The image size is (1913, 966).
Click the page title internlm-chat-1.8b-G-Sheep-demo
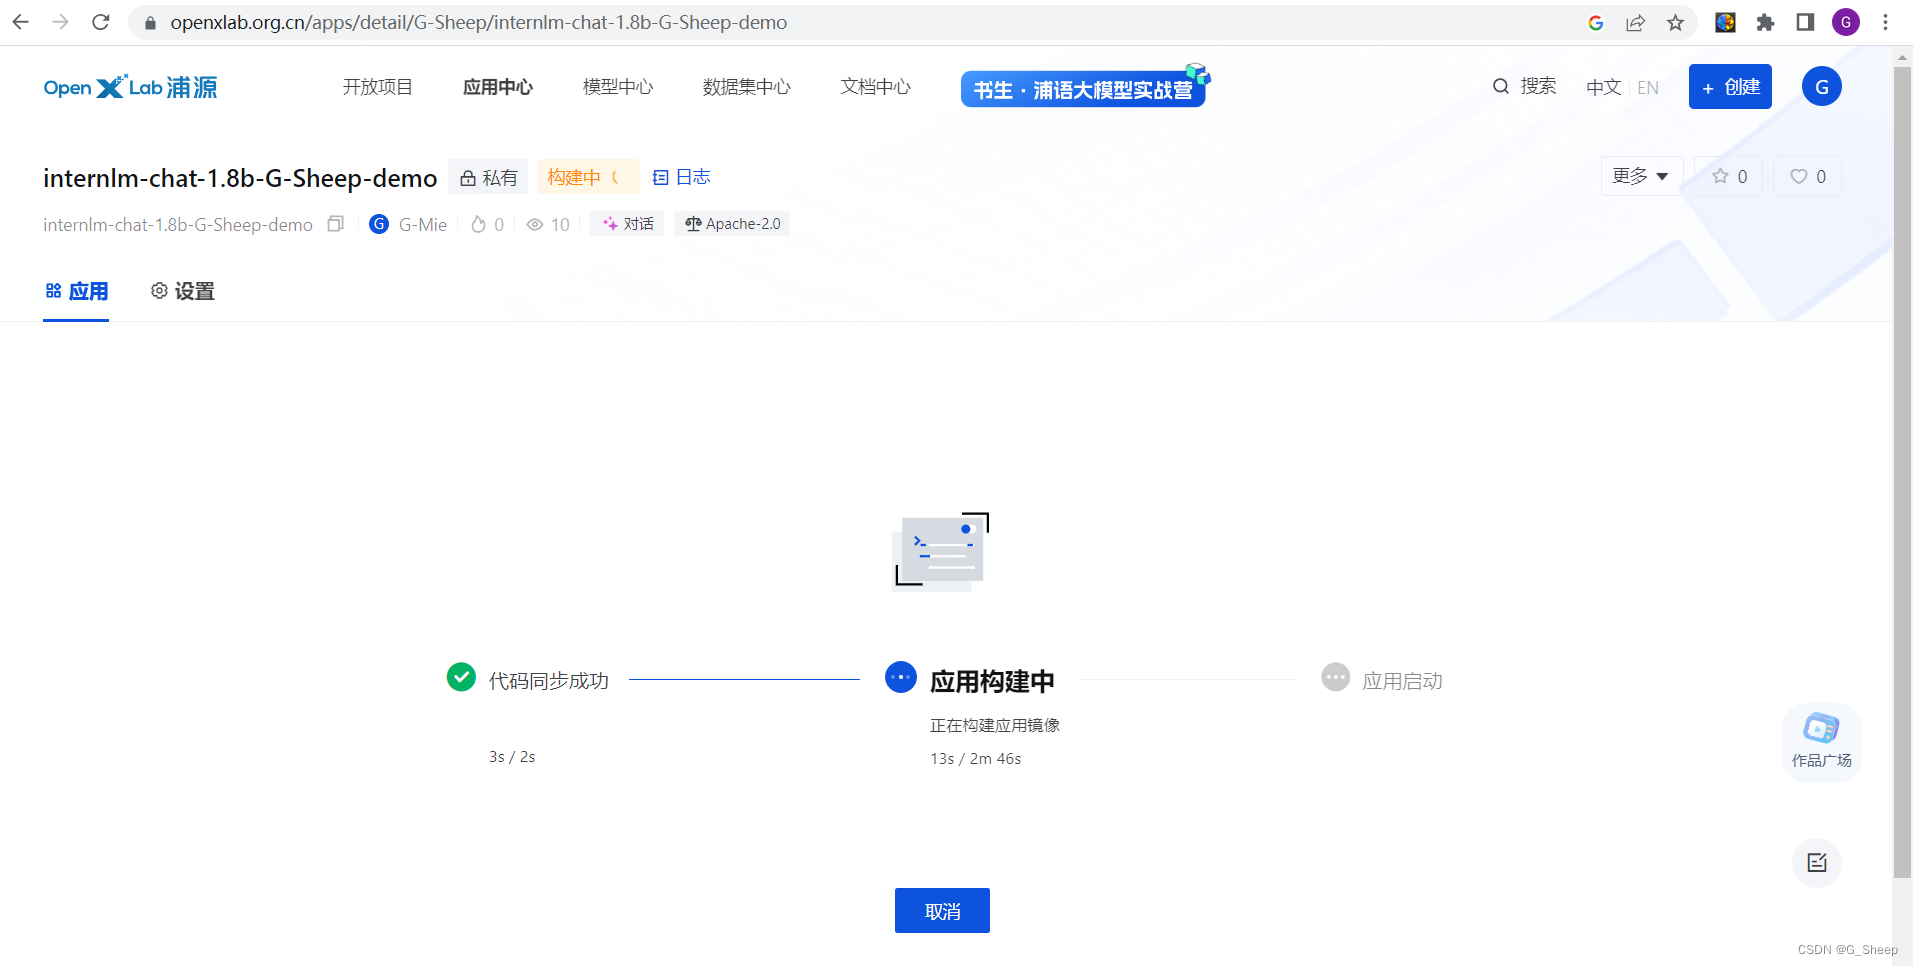(x=240, y=178)
